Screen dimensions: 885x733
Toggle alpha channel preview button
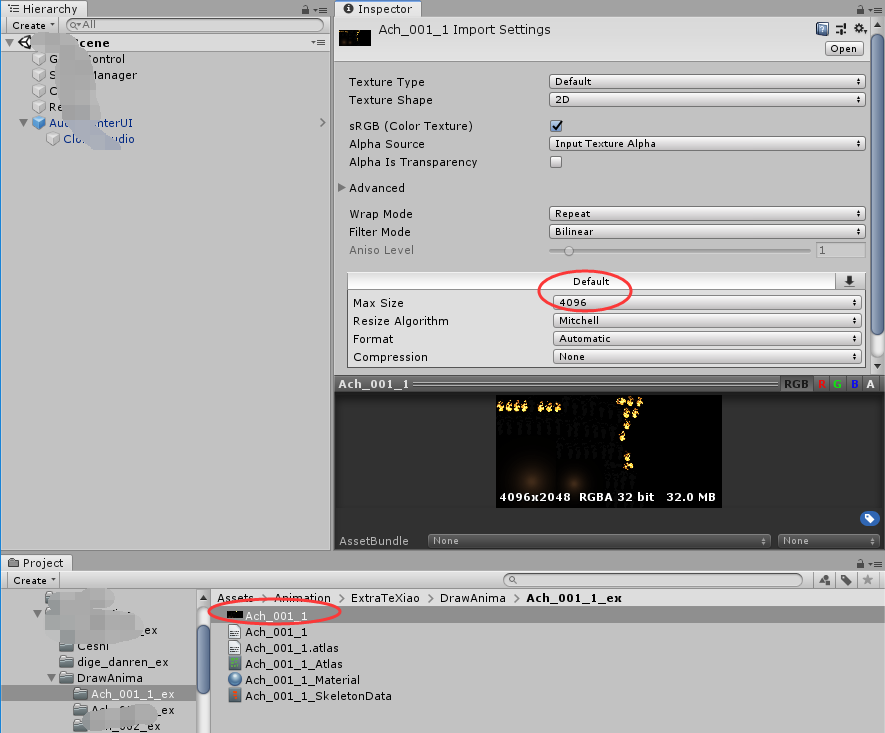point(871,384)
